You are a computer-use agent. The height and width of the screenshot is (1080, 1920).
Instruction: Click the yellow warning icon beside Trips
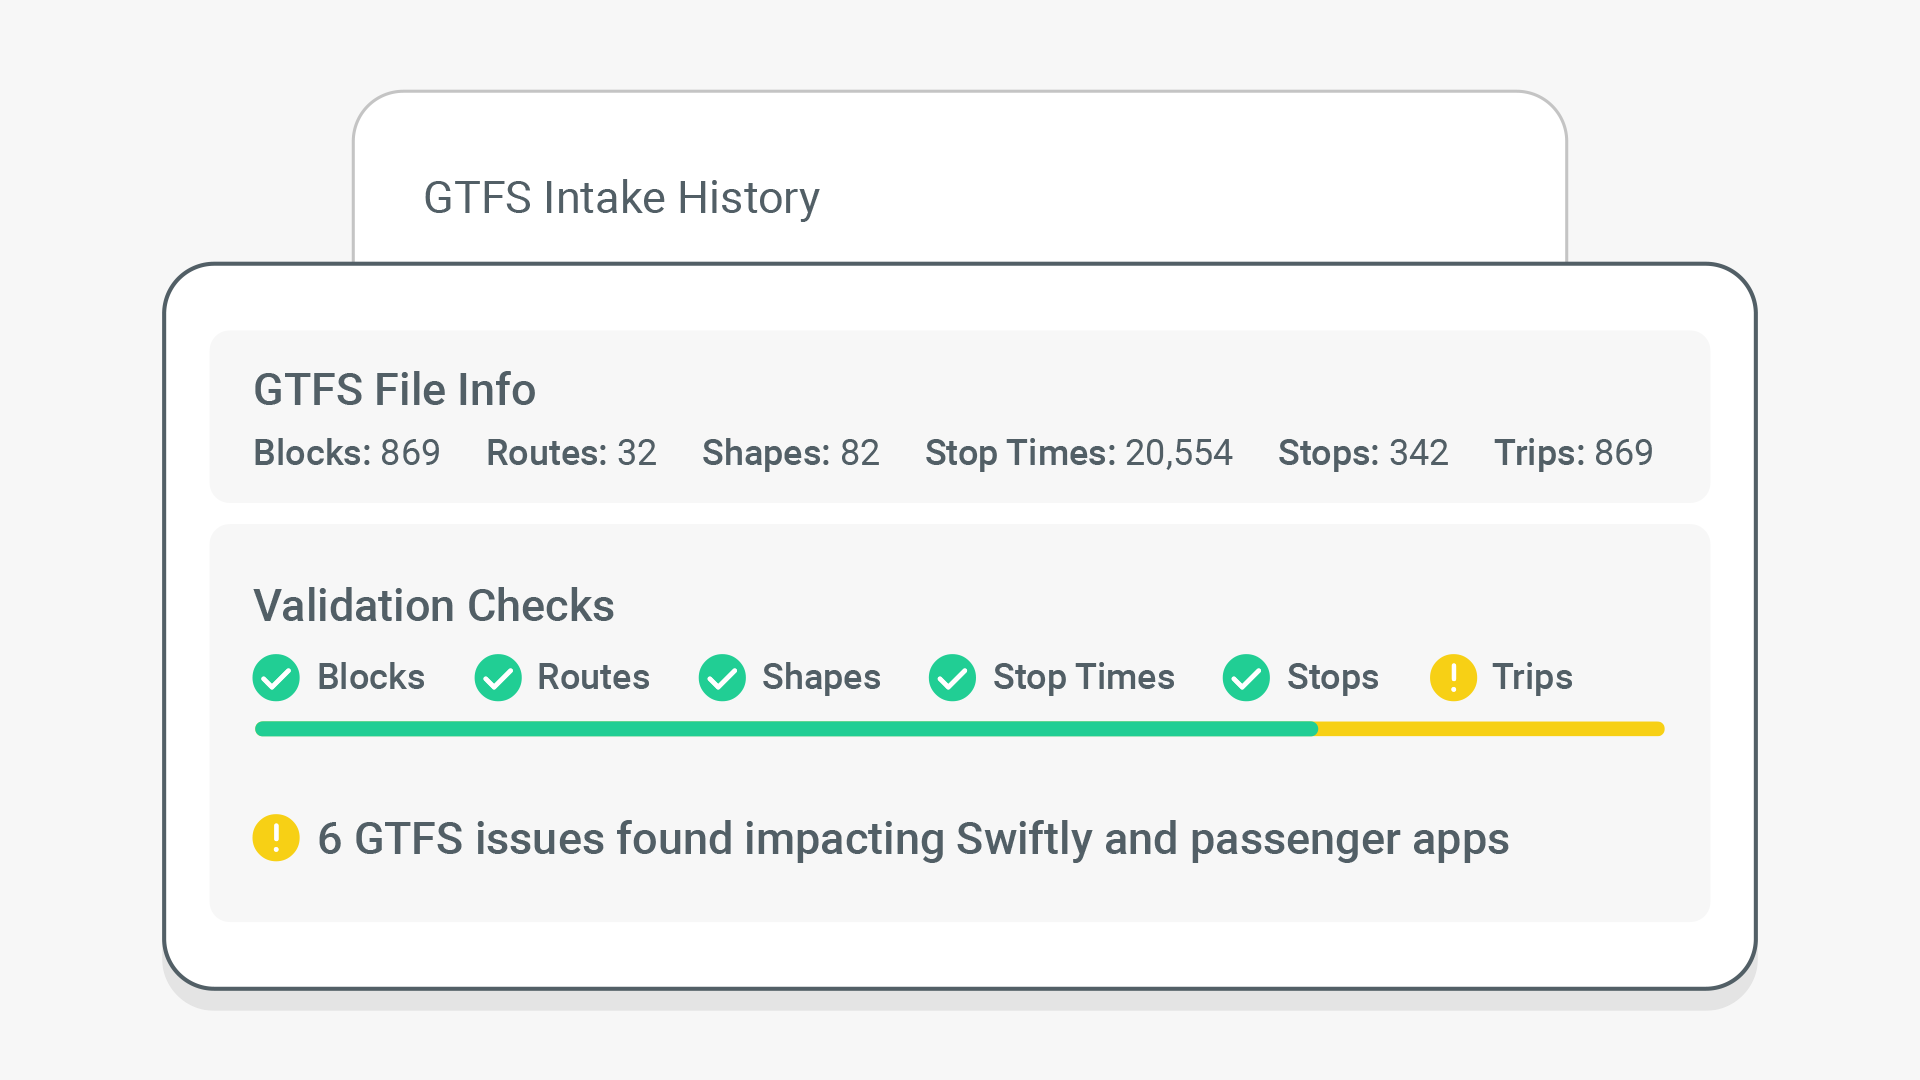click(1453, 678)
